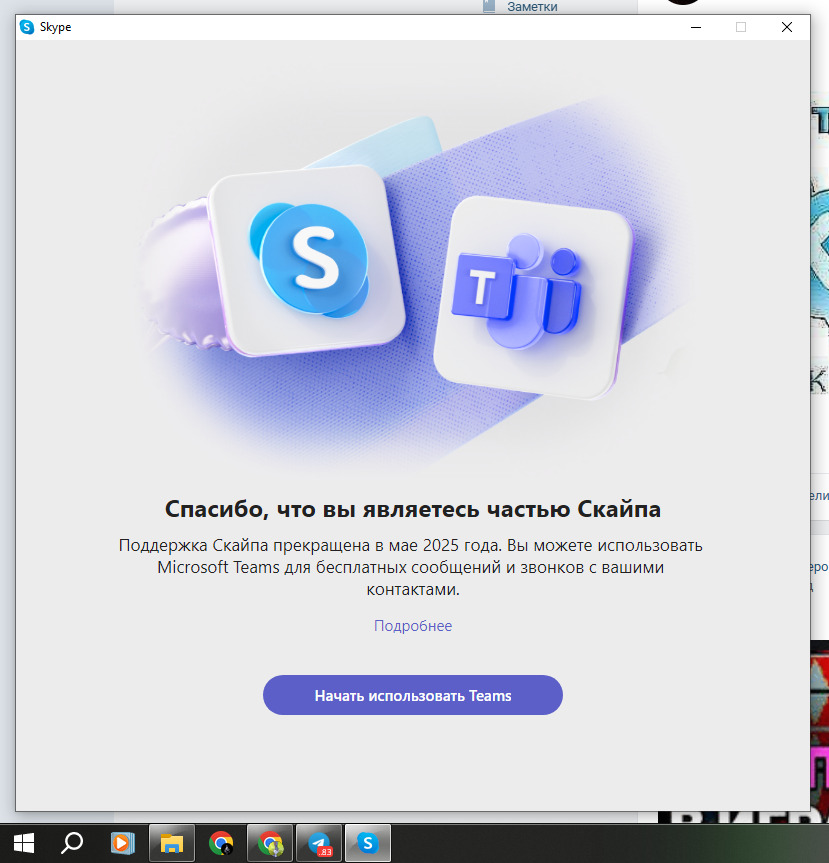
Task: Open the Windows Start menu
Action: pos(24,843)
